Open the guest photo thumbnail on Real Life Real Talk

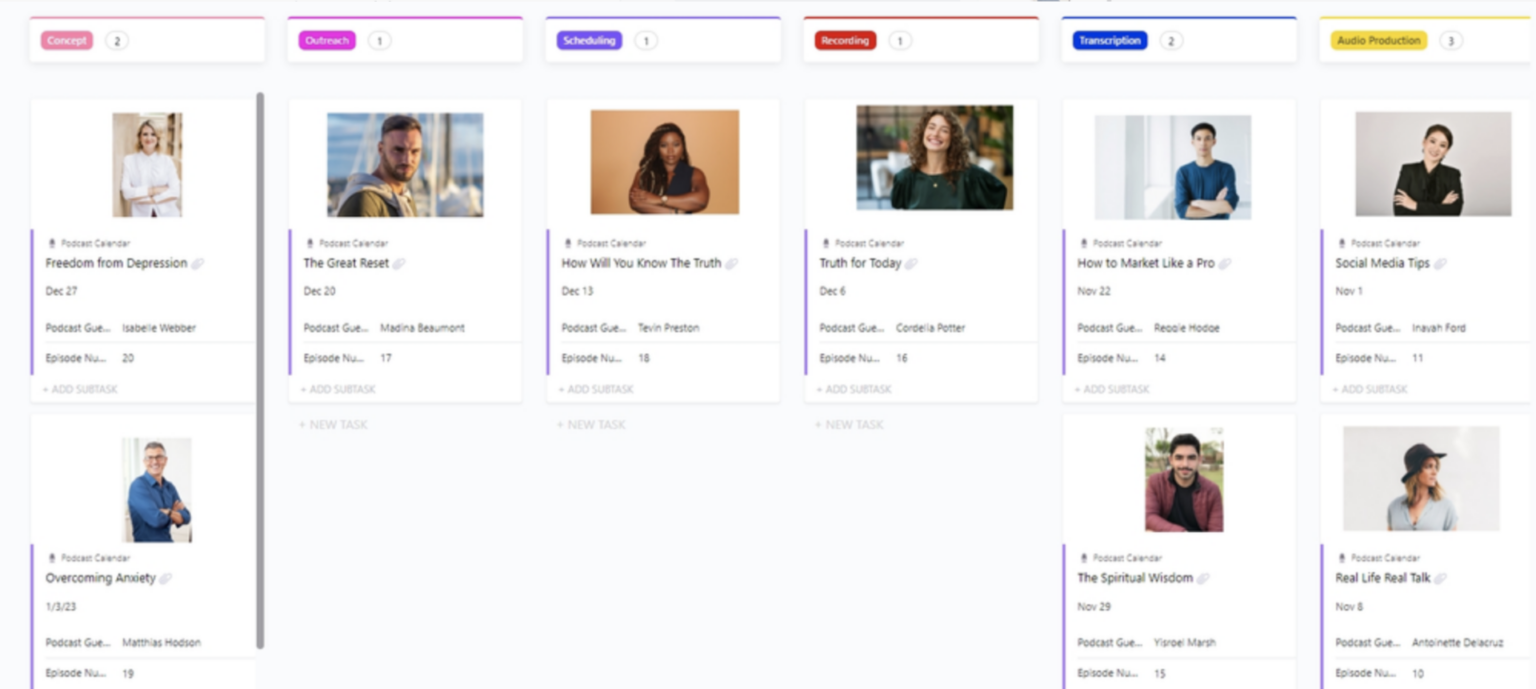1420,479
